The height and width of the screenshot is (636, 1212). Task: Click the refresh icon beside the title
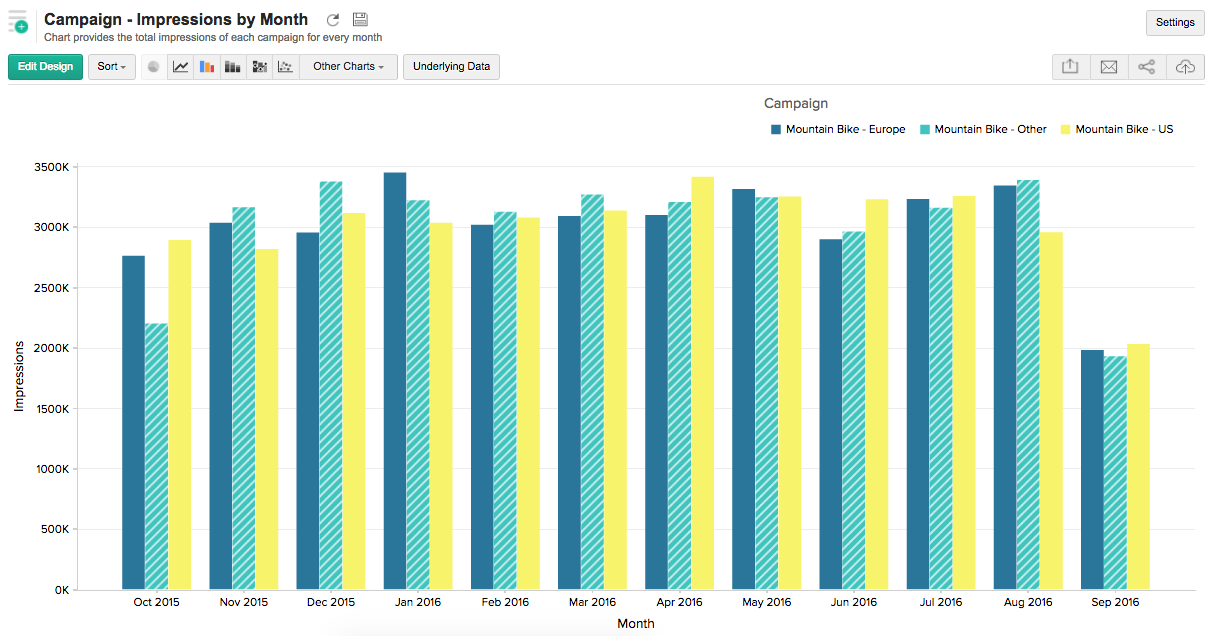click(333, 20)
